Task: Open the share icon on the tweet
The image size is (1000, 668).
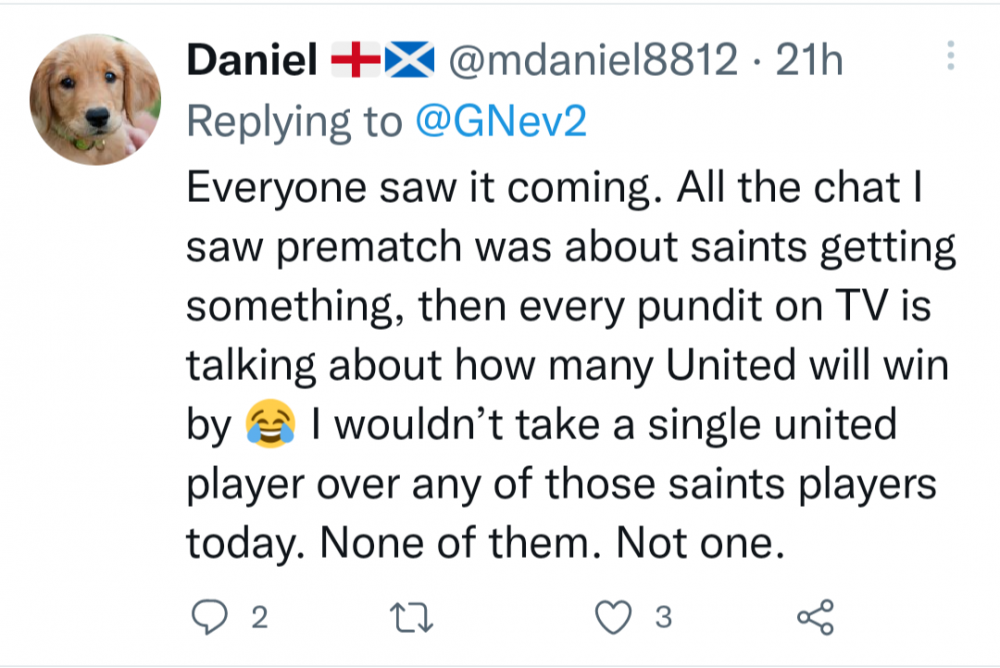Action: (814, 618)
